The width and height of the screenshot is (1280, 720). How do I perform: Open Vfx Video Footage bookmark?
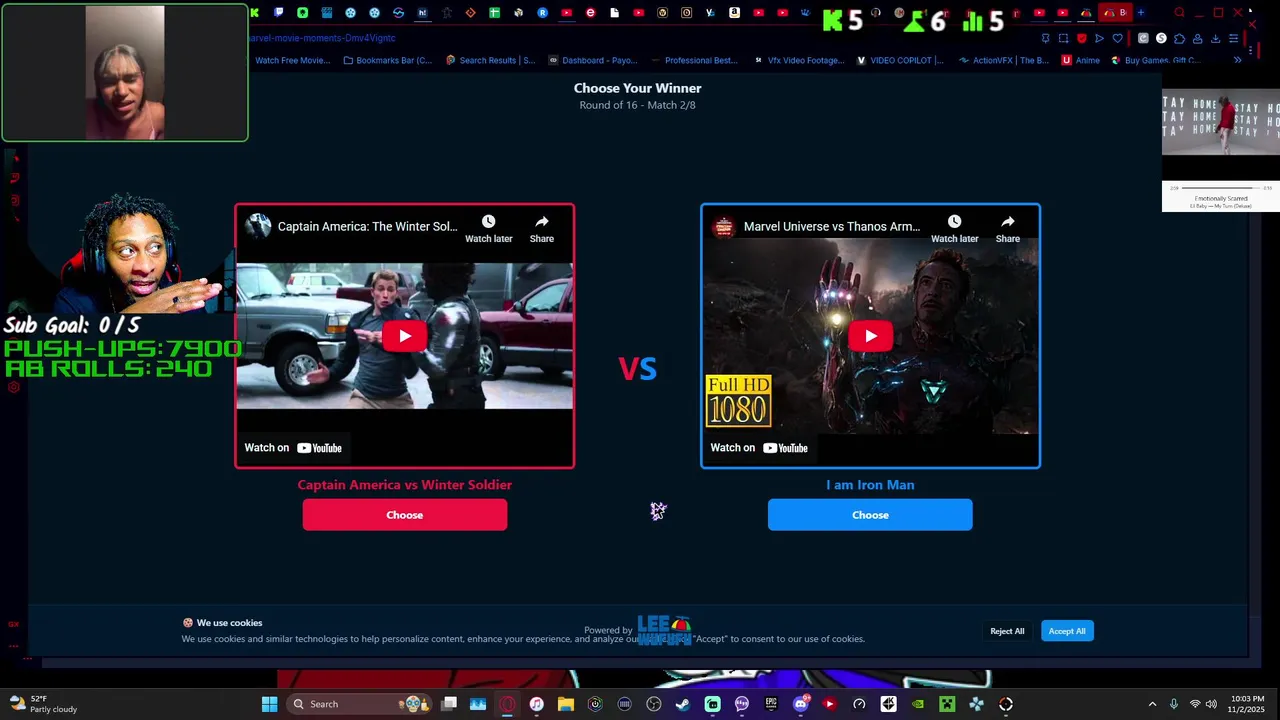[798, 60]
